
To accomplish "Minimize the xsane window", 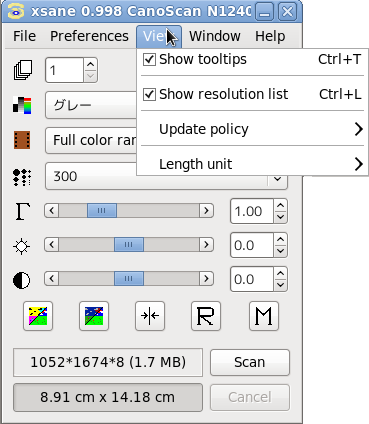I will pyautogui.click(x=265, y=12).
